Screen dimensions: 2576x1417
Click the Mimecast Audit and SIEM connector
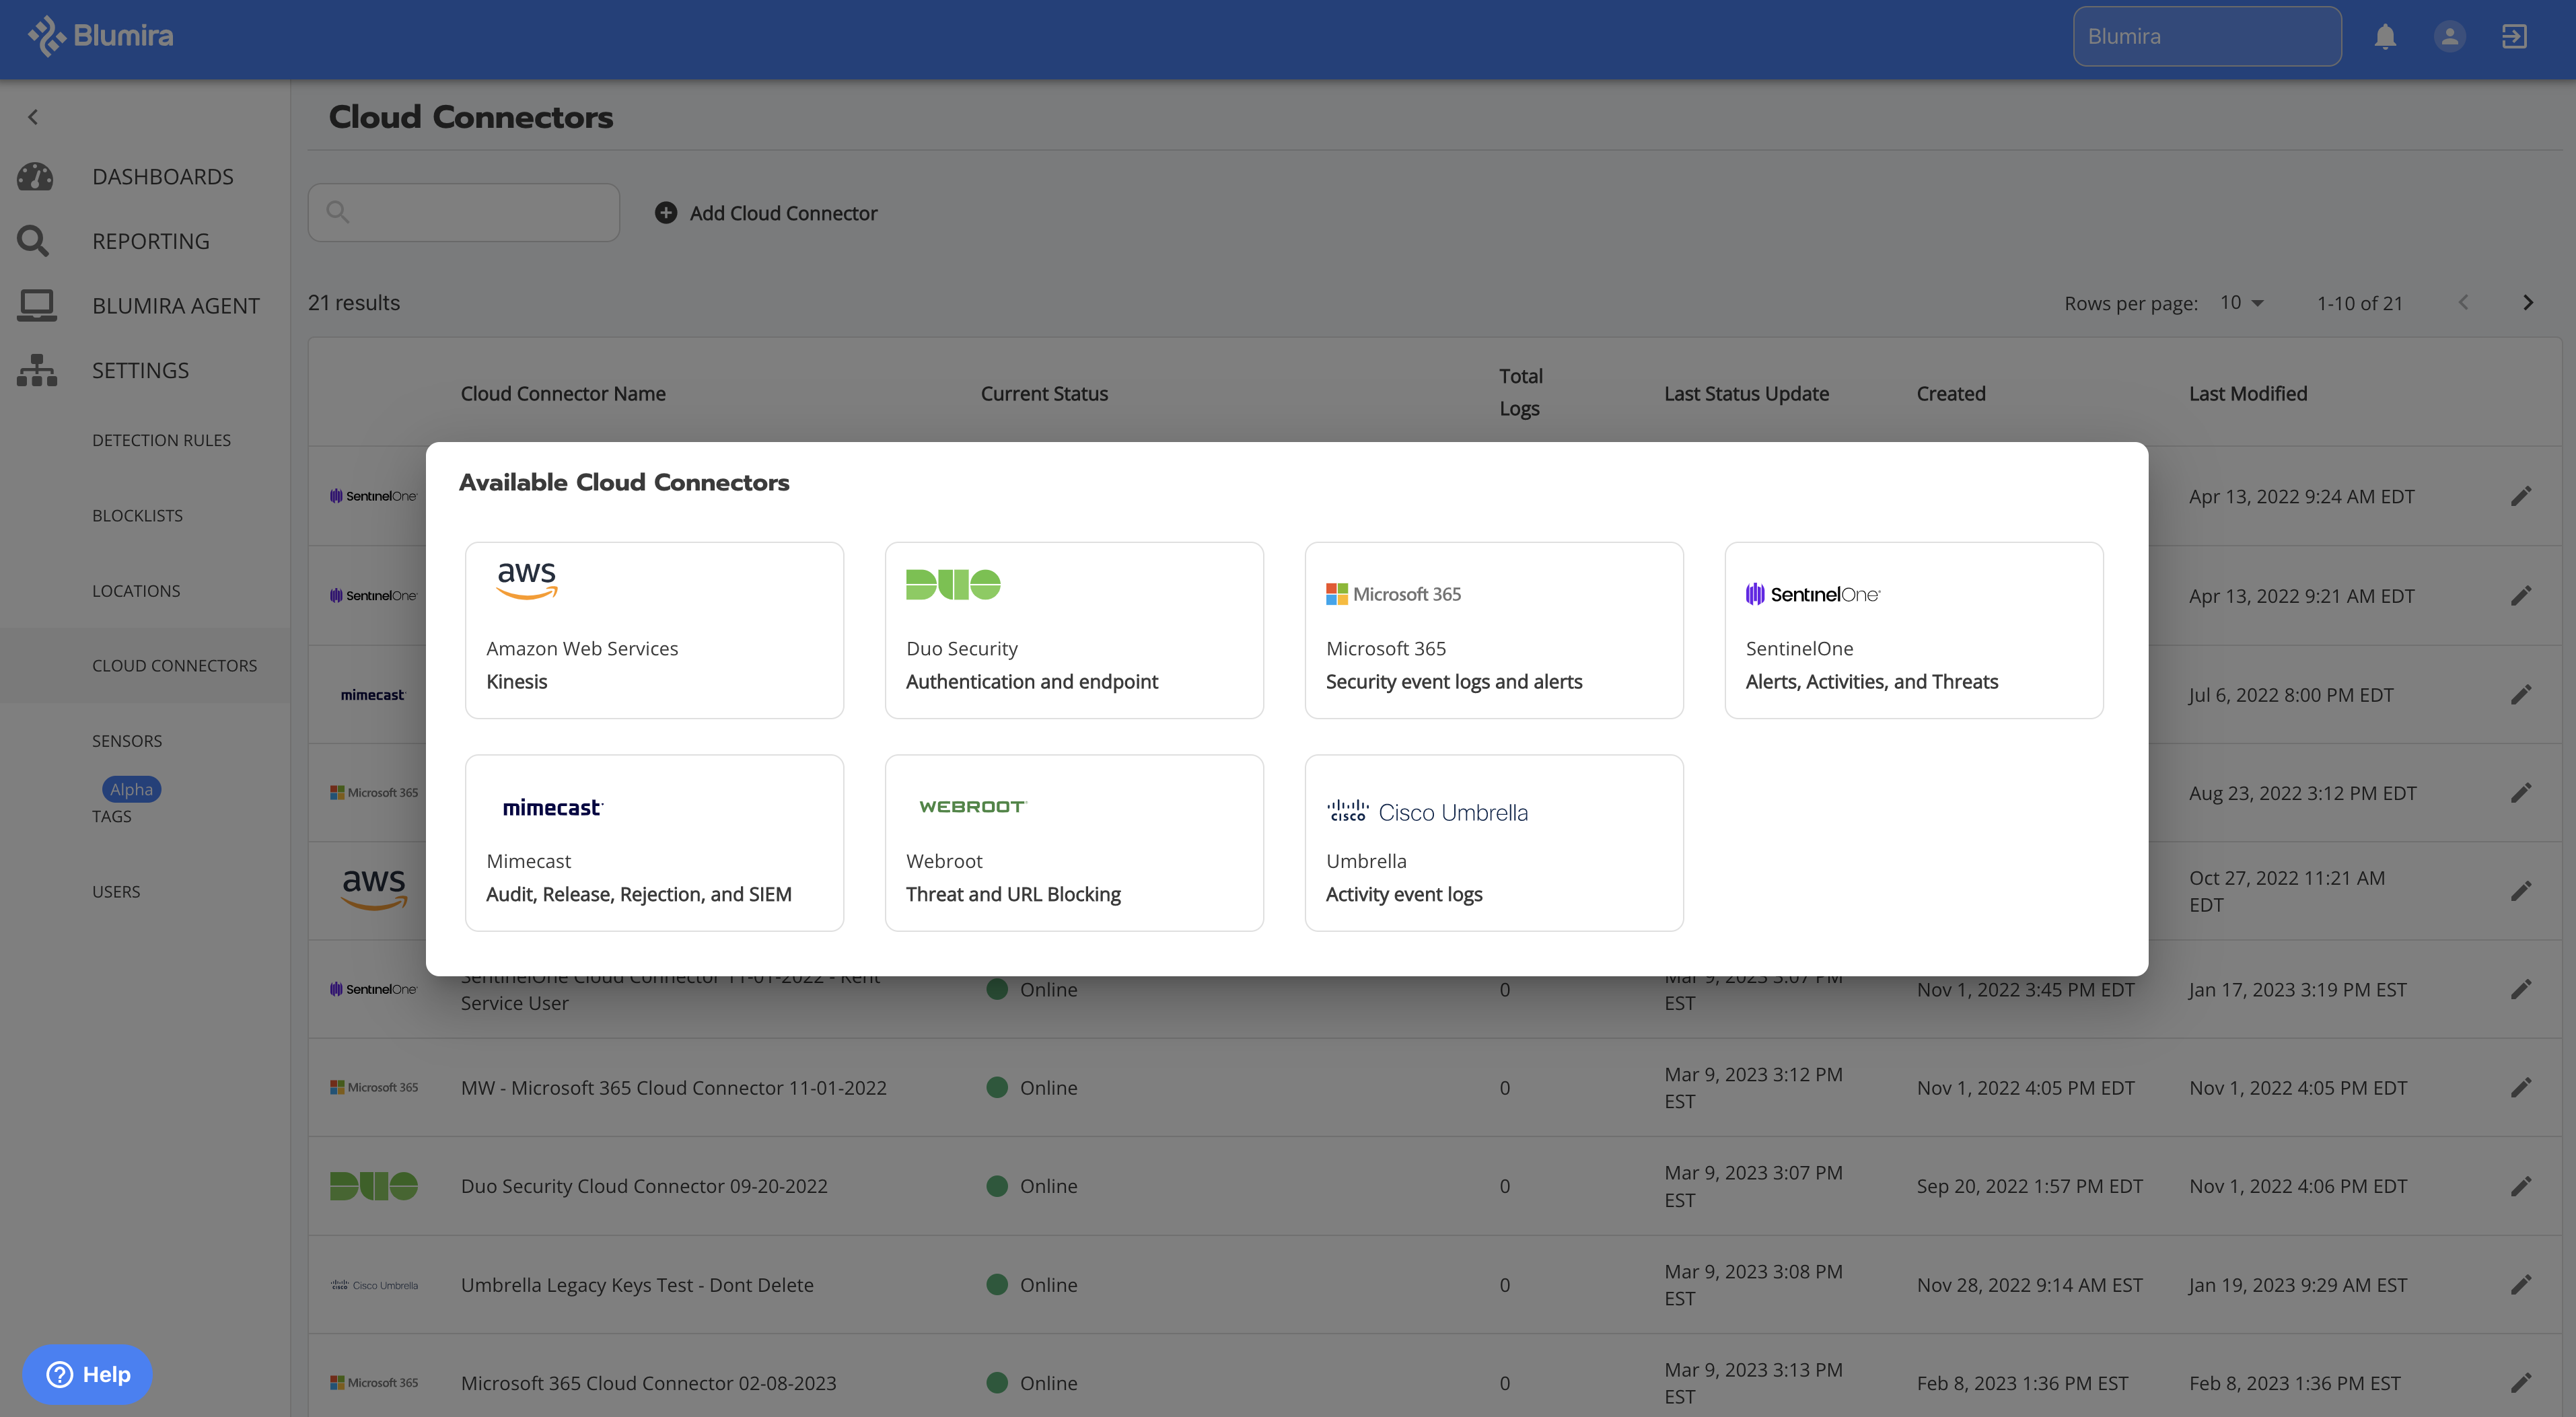(x=654, y=842)
